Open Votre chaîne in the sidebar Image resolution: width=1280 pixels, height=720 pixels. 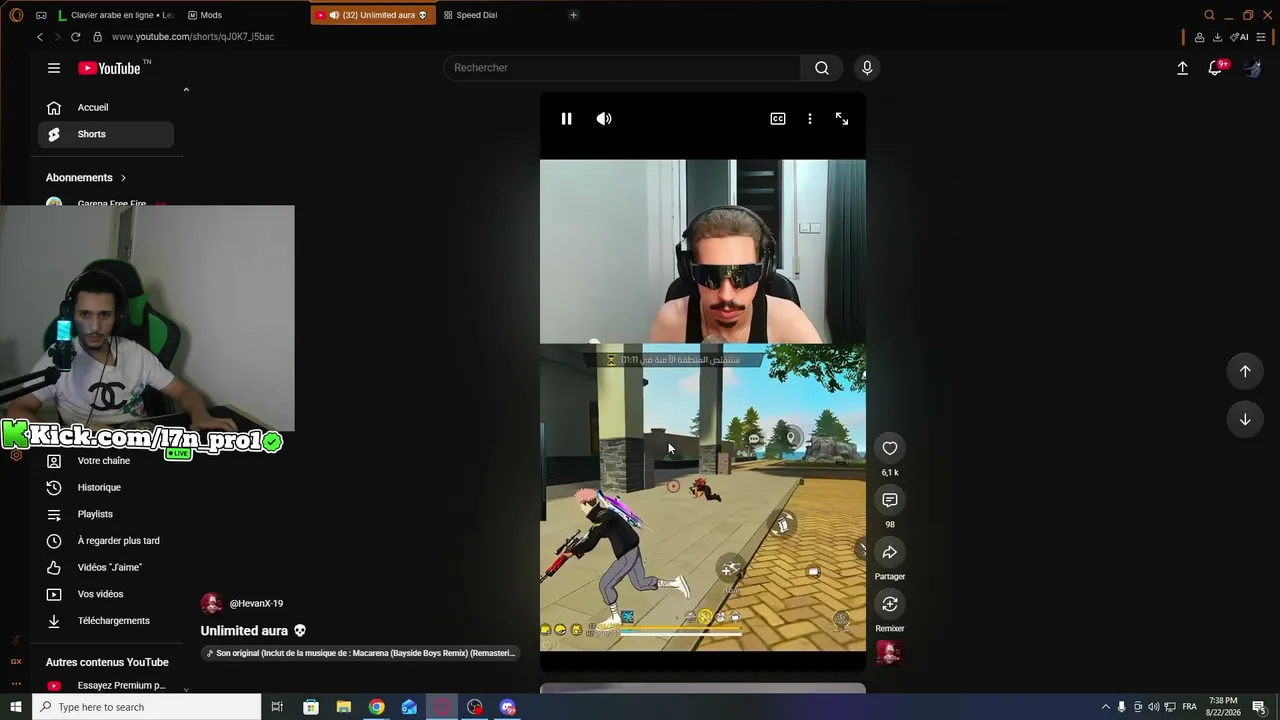[x=106, y=461]
